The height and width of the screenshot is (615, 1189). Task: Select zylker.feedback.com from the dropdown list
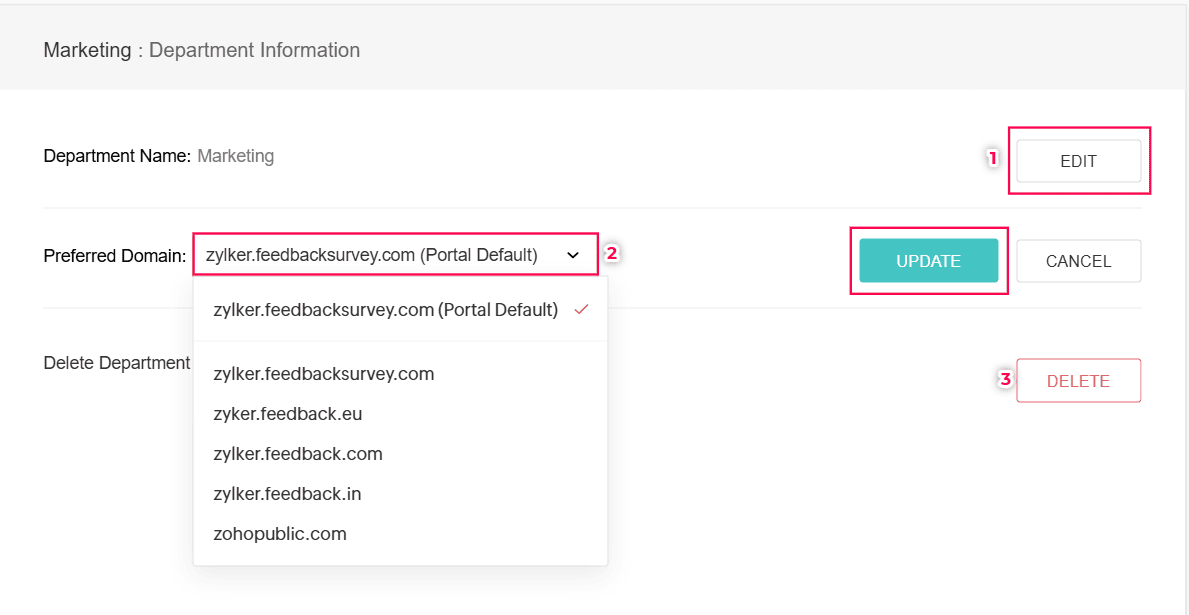point(298,454)
